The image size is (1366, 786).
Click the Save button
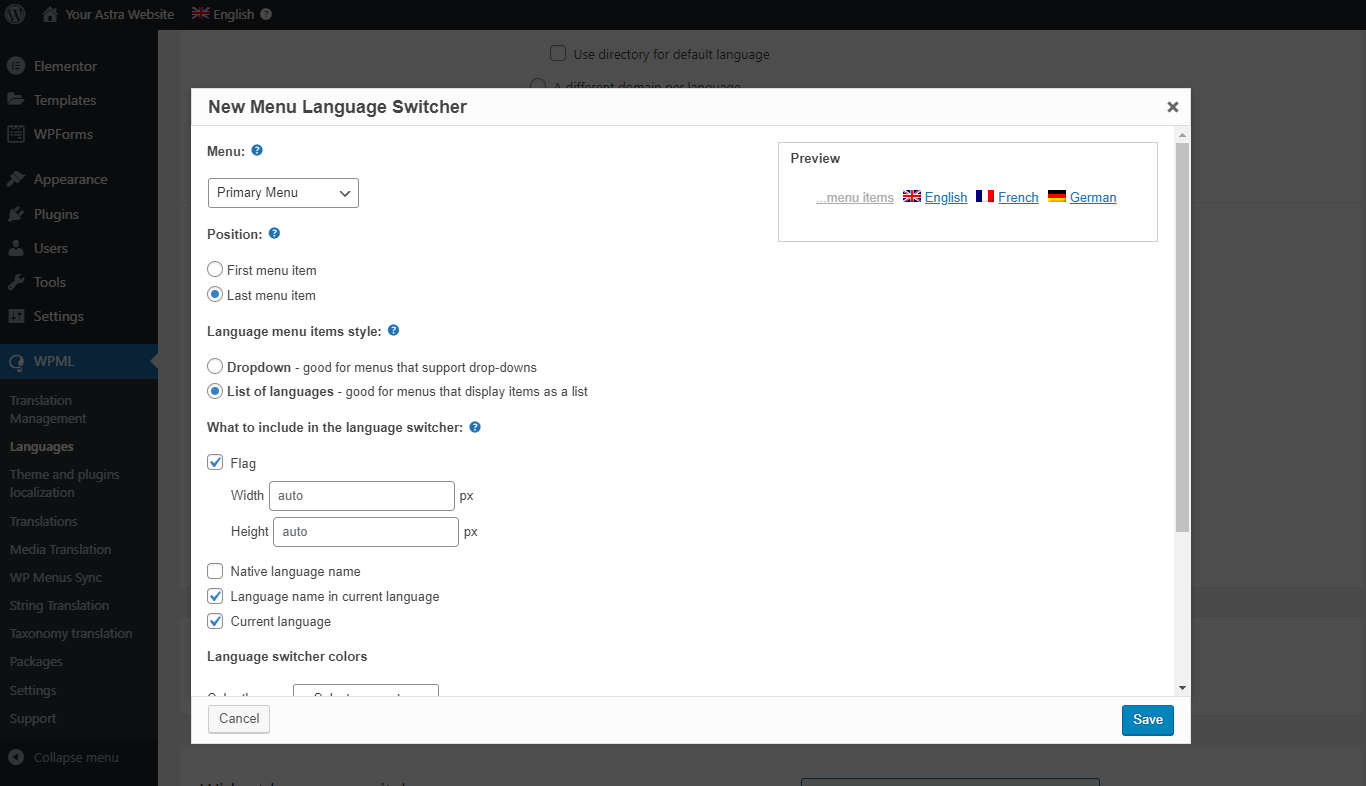tap(1148, 720)
